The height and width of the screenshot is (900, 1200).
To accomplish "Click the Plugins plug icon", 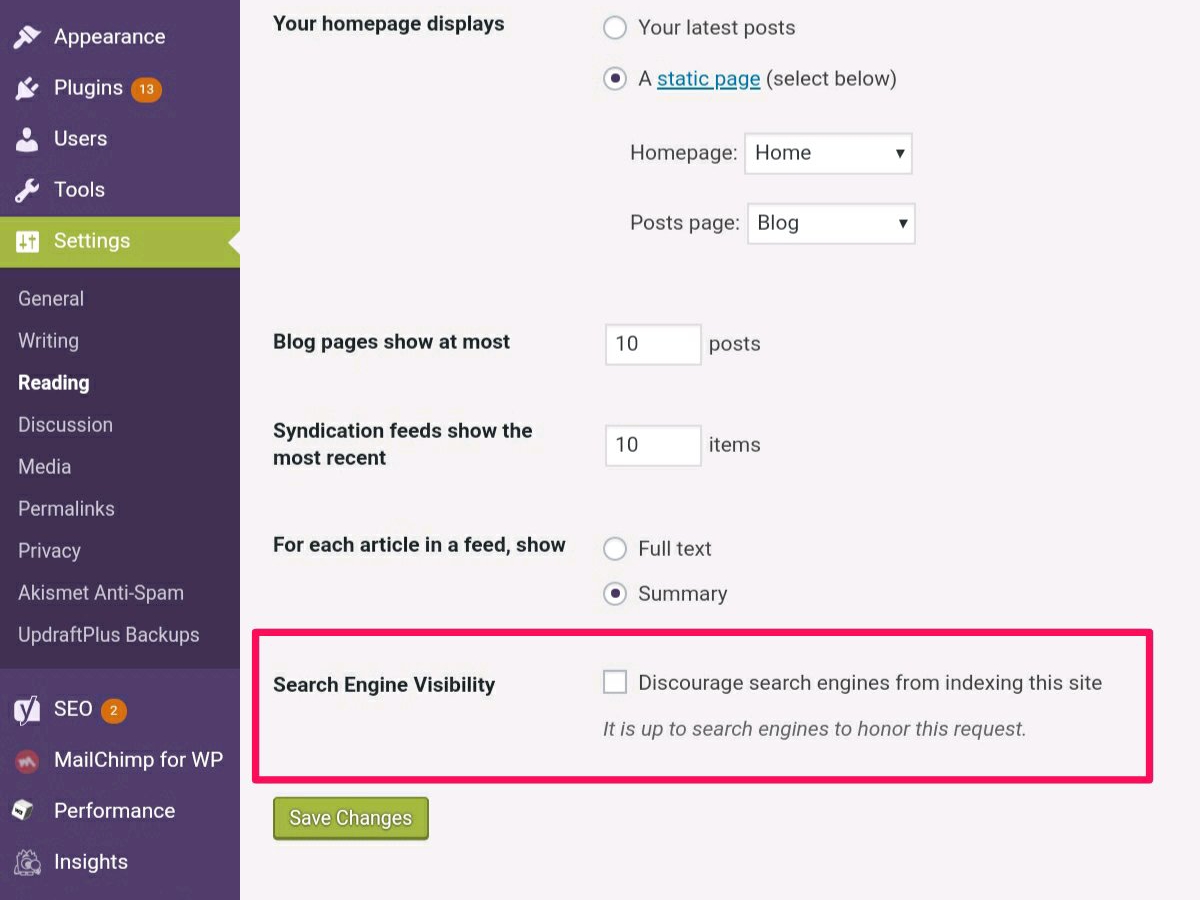I will [27, 88].
